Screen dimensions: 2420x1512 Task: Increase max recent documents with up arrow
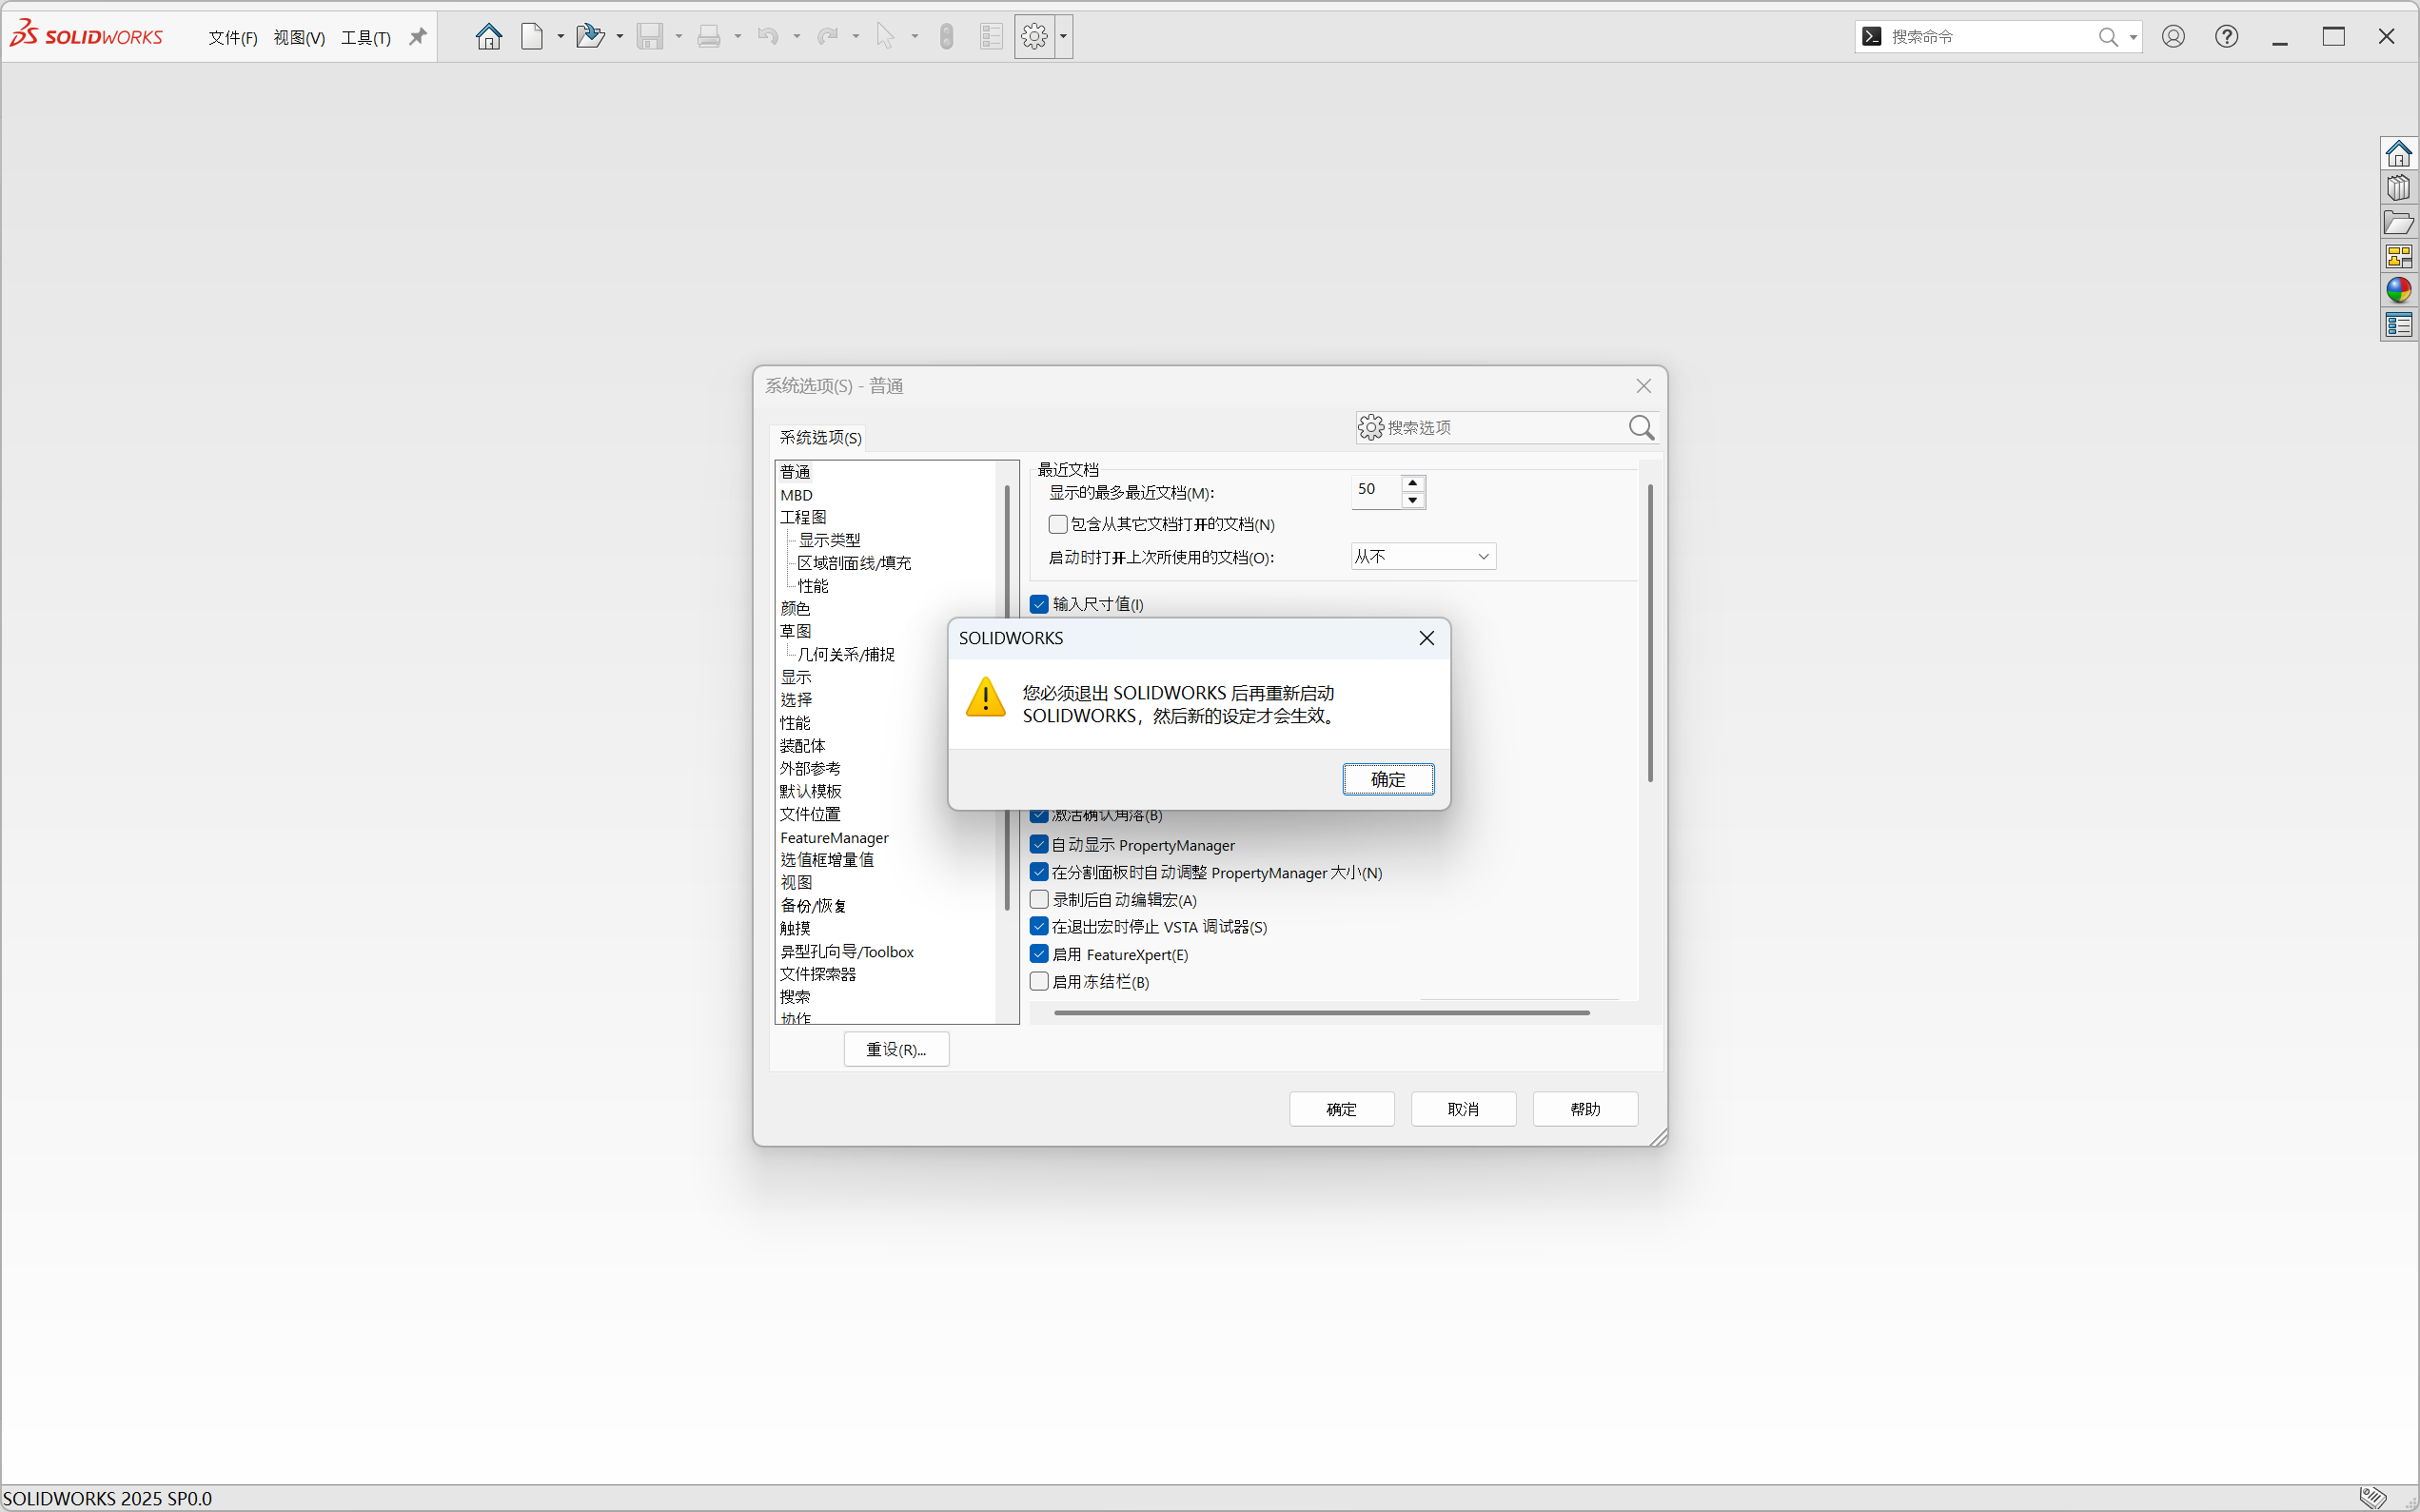(x=1412, y=483)
